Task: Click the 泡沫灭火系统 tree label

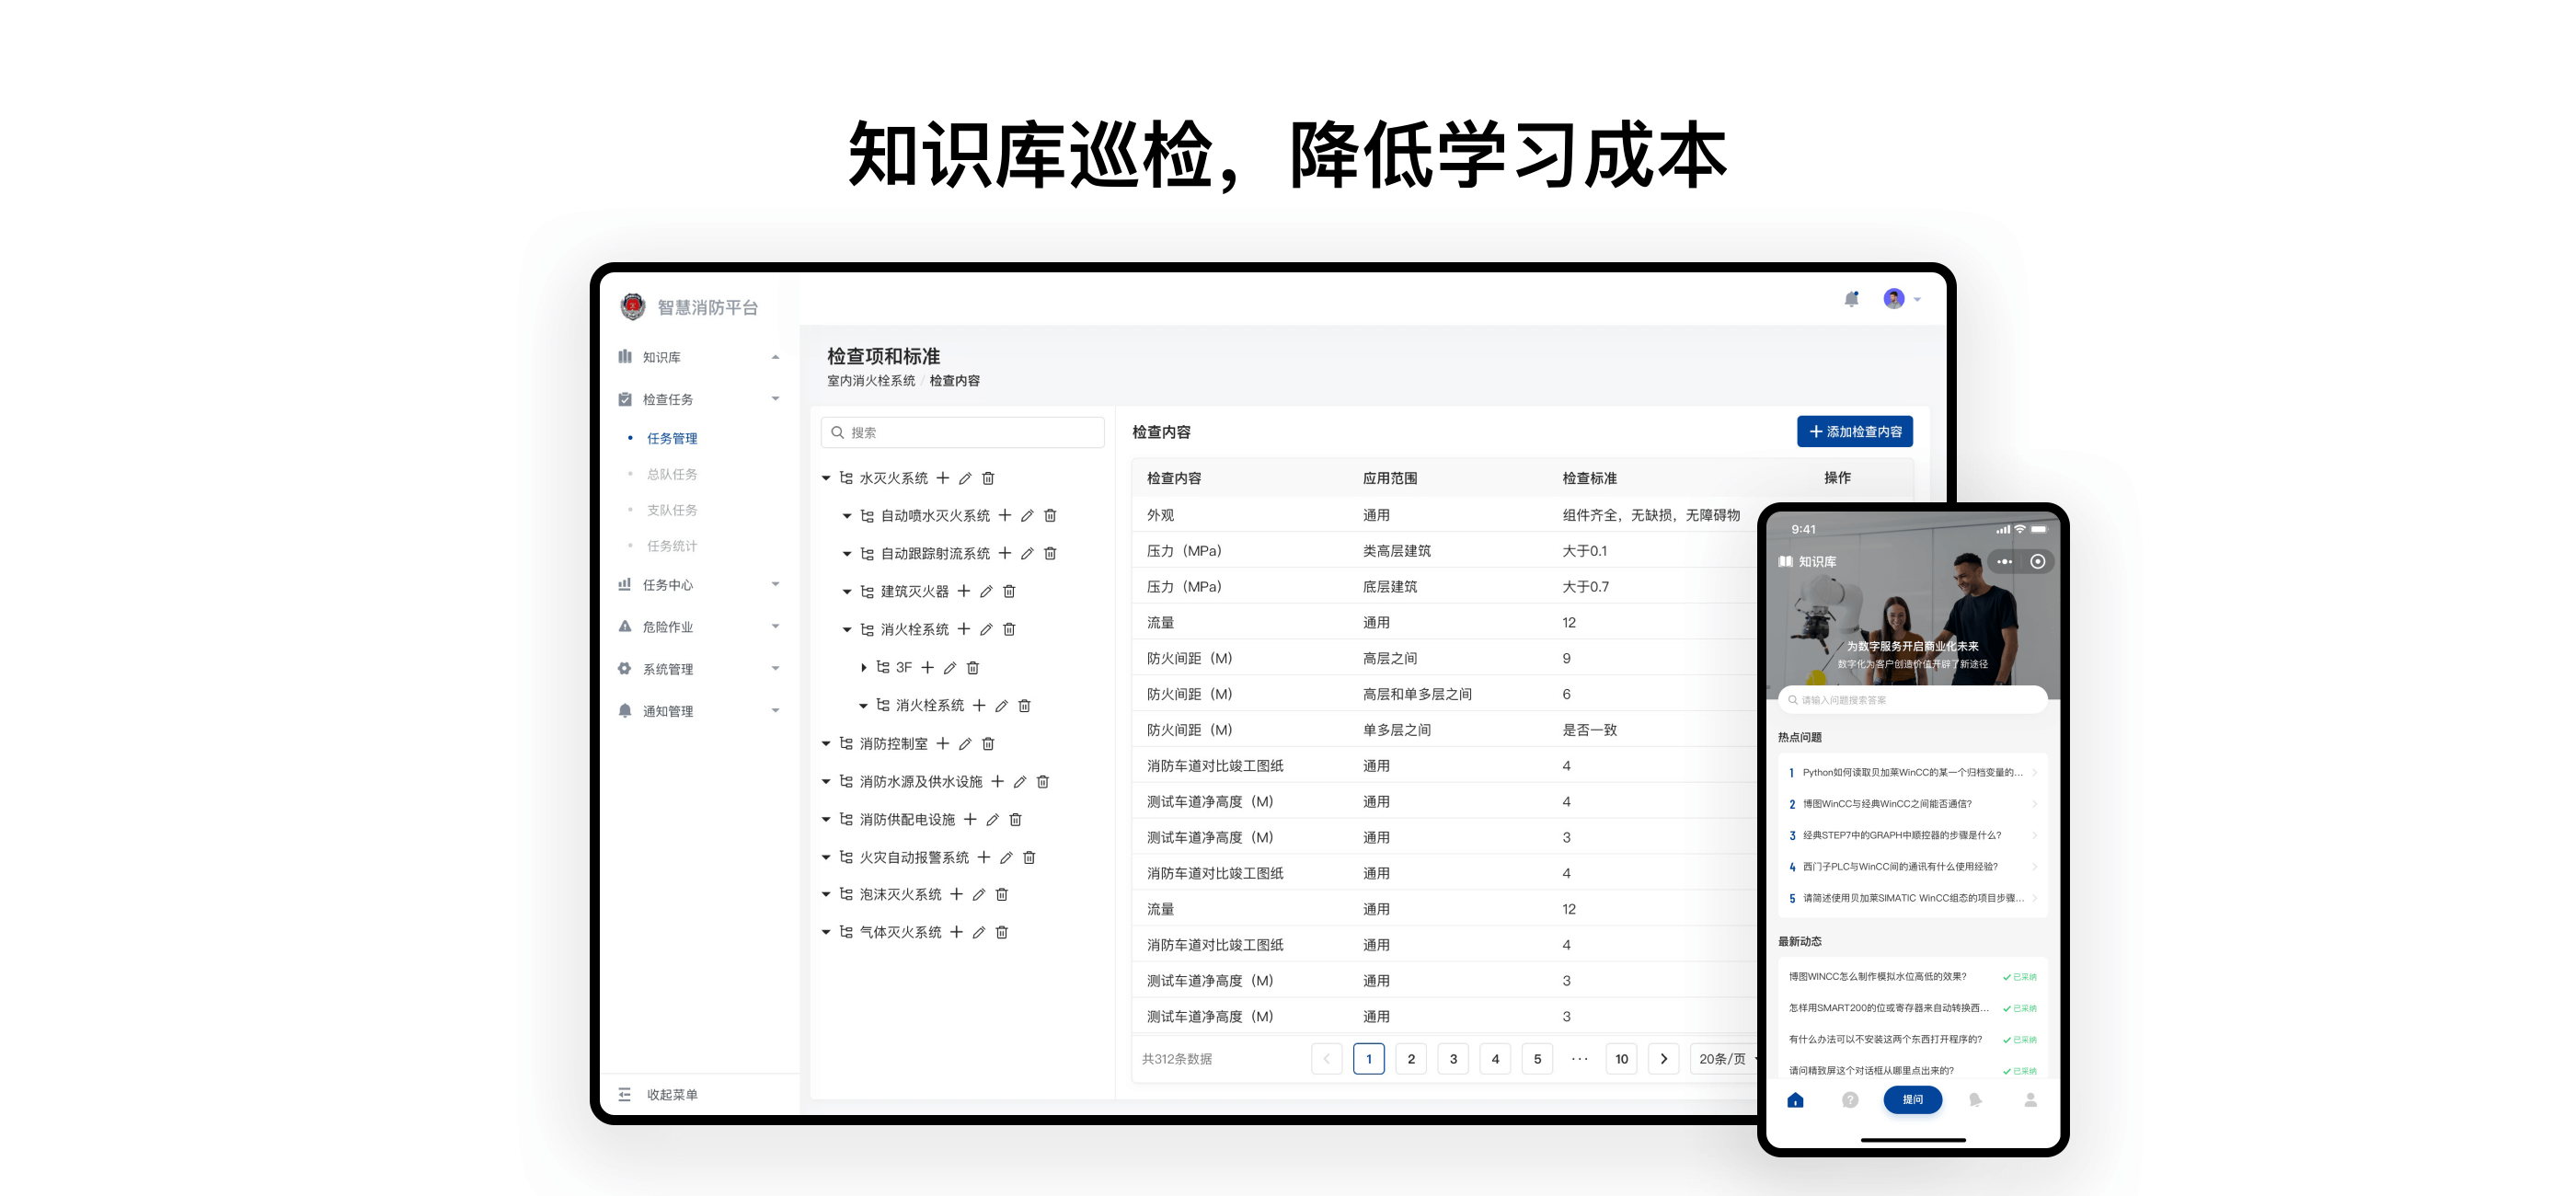Action: pos(901,895)
